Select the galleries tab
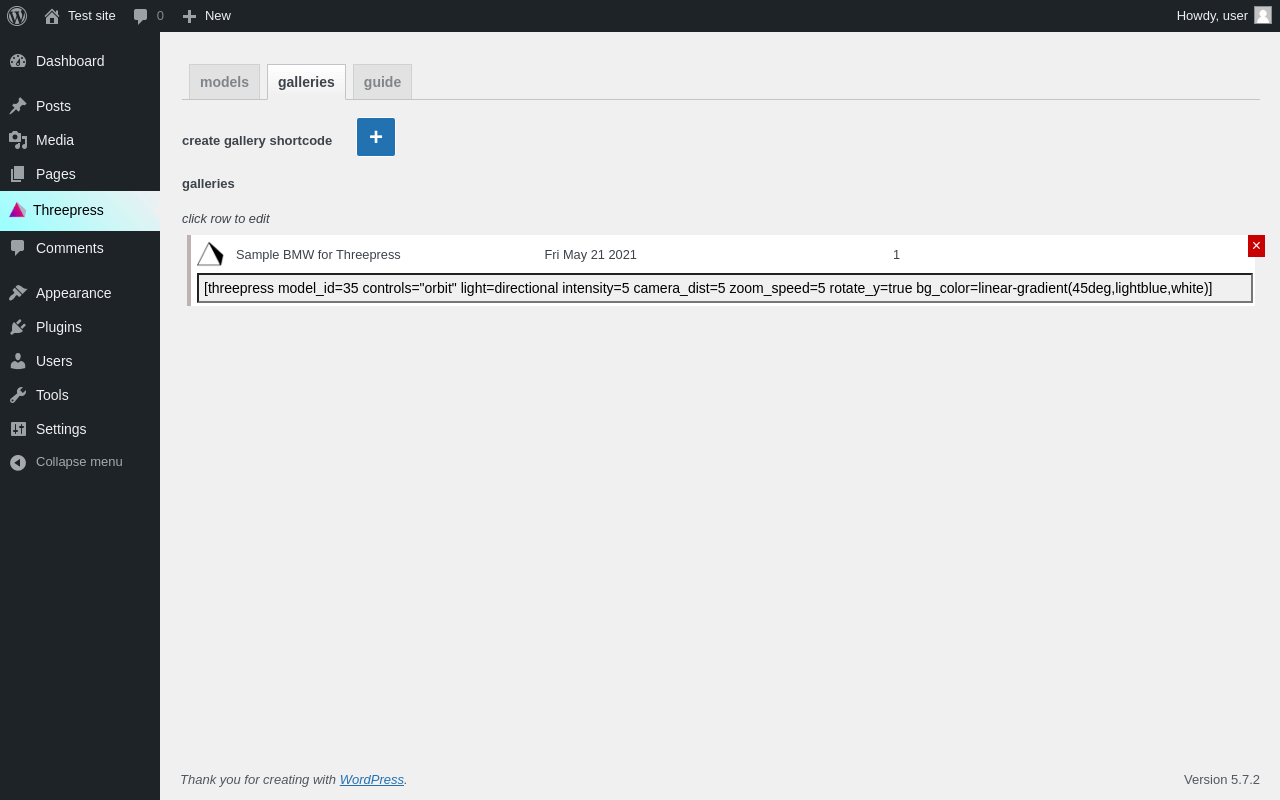This screenshot has height=800, width=1280. 306,82
